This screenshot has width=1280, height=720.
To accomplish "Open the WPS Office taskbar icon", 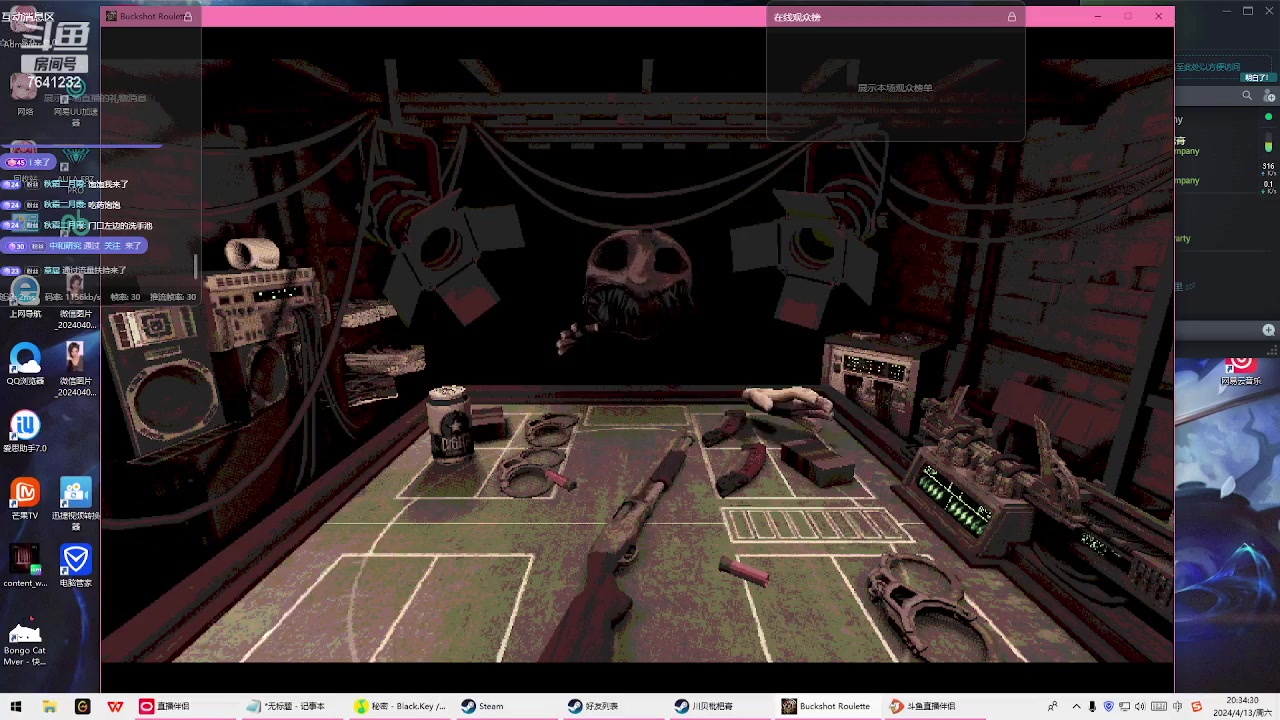I will click(x=115, y=706).
